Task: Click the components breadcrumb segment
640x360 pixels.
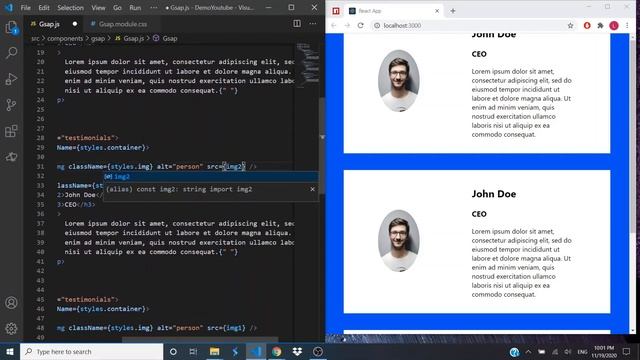Action: click(65, 38)
